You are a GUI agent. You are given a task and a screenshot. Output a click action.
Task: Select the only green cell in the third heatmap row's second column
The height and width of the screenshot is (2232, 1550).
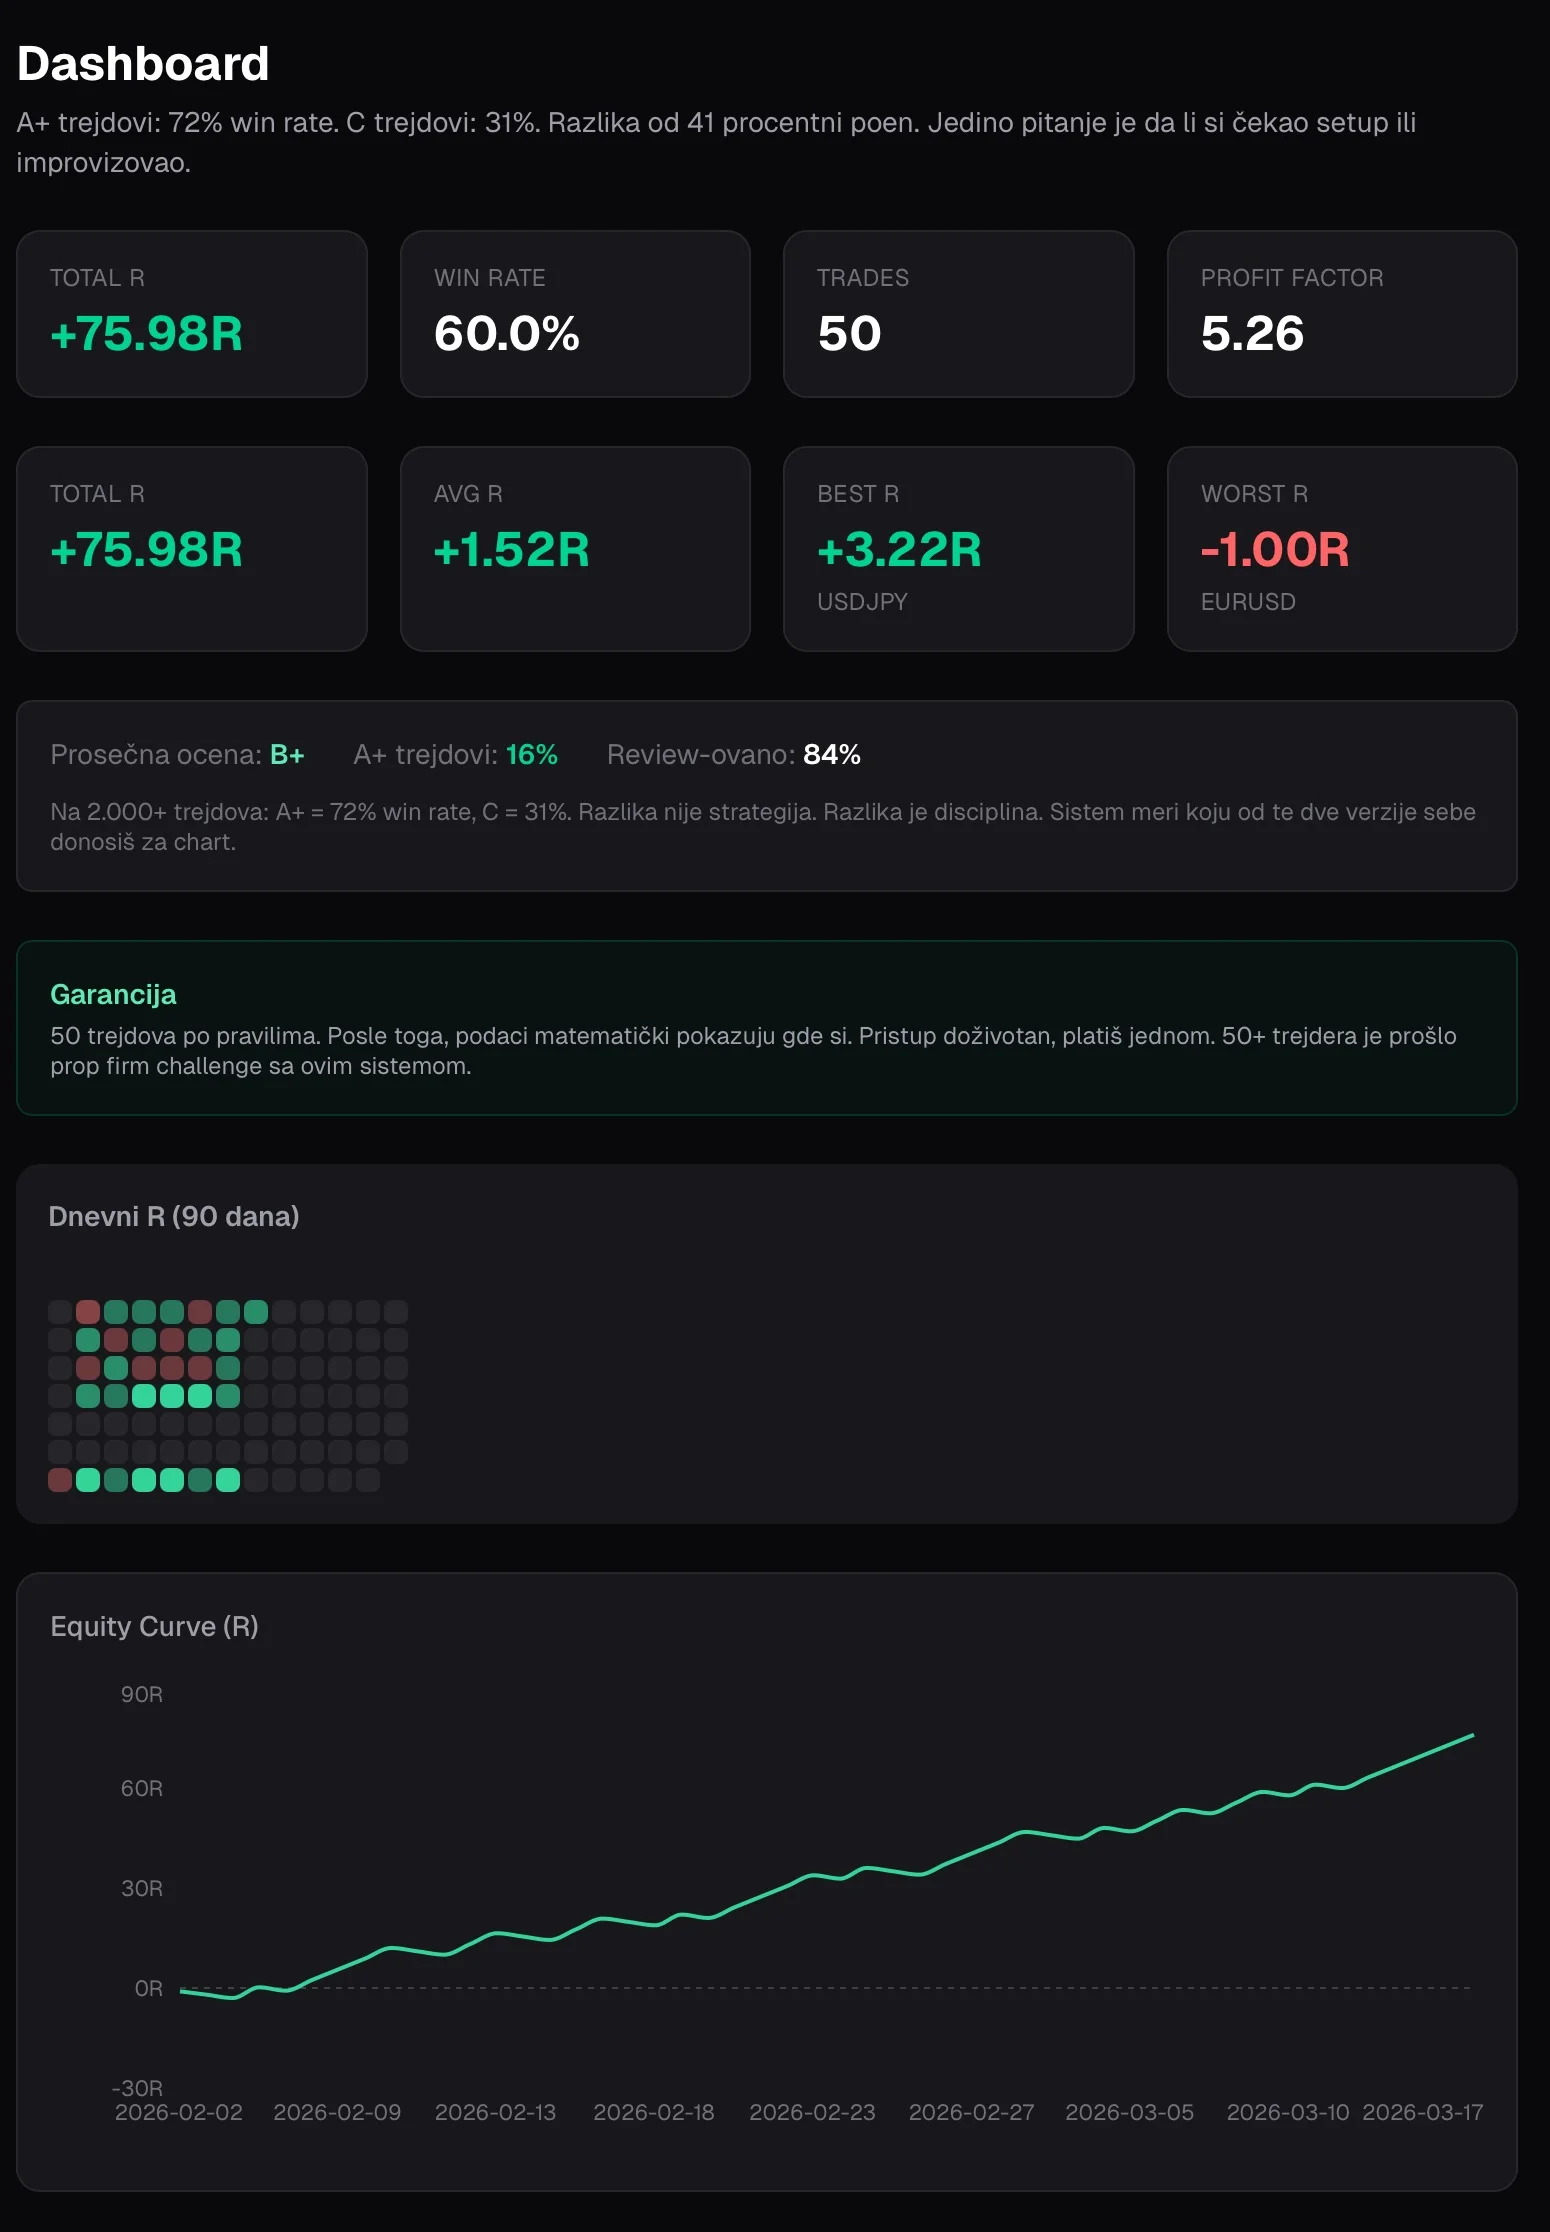[x=116, y=1368]
